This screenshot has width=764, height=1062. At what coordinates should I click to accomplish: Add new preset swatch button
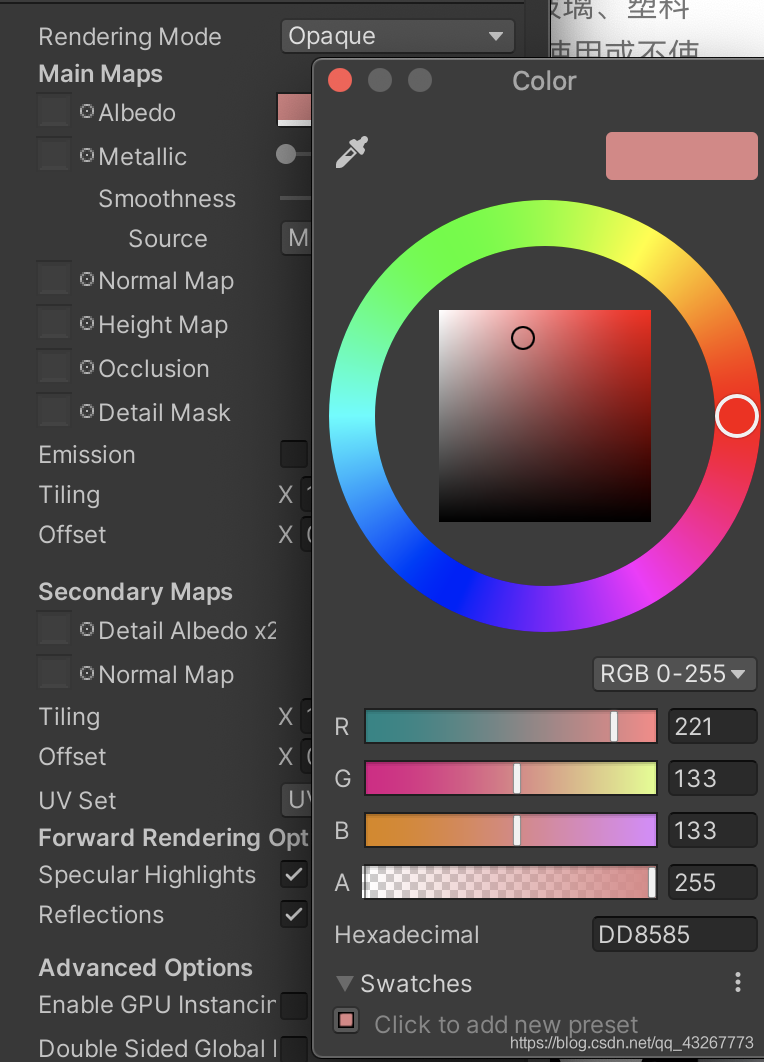[x=346, y=1021]
